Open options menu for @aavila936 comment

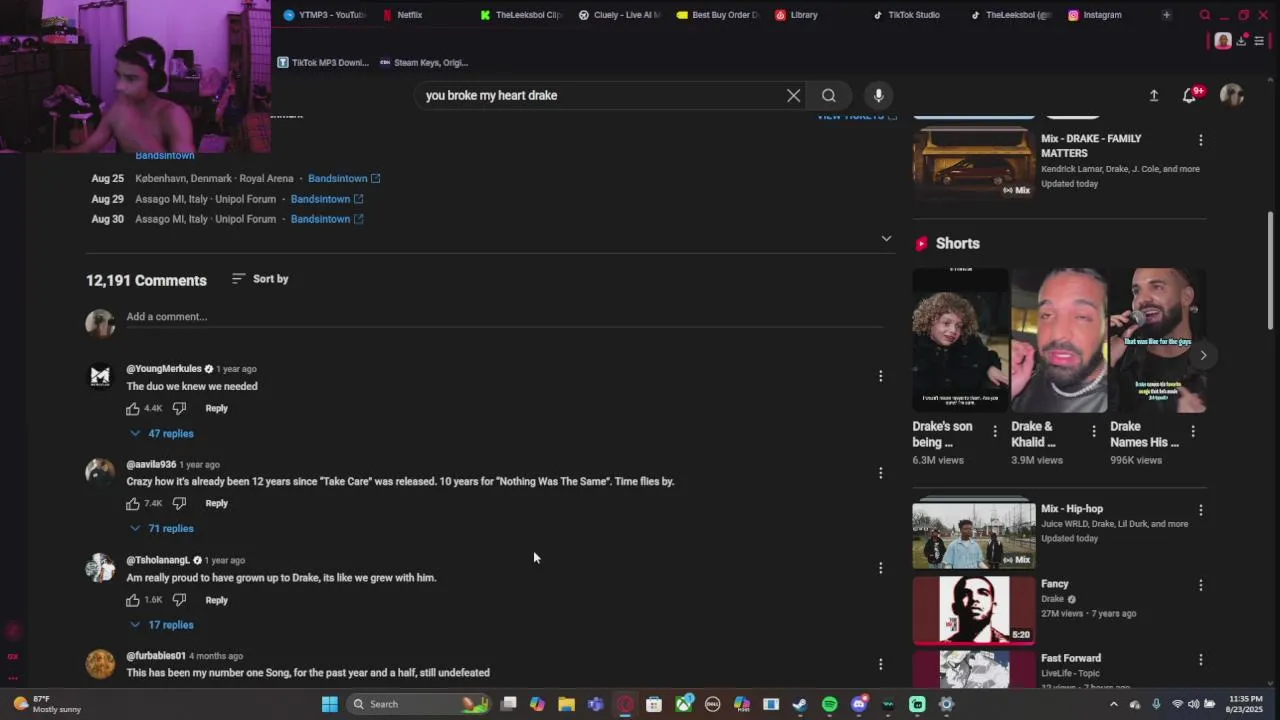tap(880, 472)
